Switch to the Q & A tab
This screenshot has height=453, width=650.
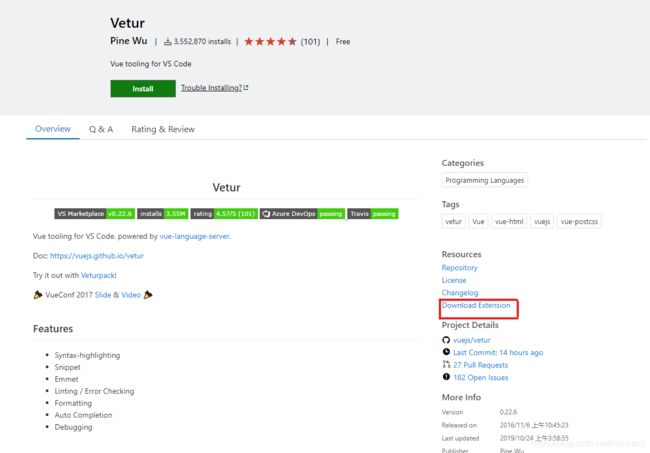pos(101,129)
